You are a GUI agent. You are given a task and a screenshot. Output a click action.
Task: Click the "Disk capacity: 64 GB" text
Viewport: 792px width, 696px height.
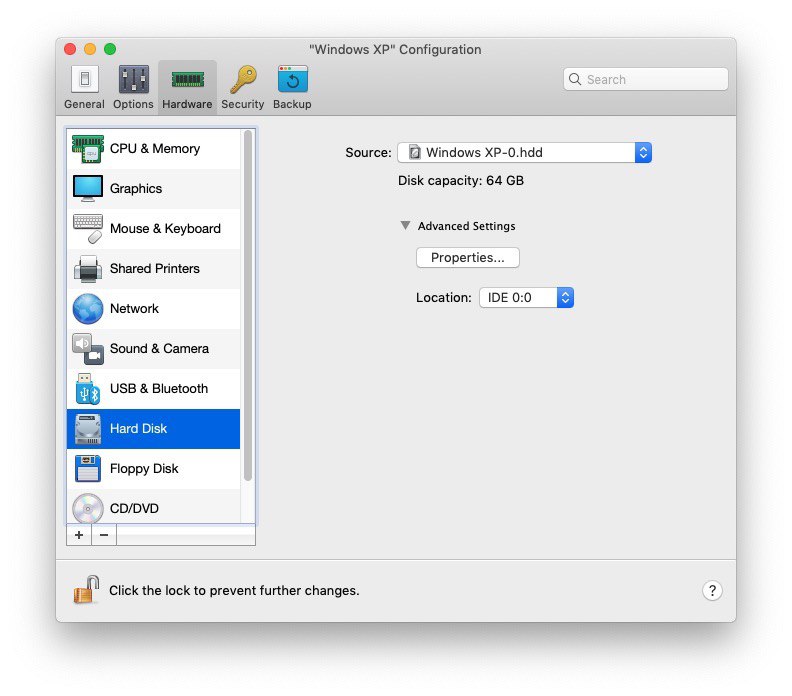point(461,181)
